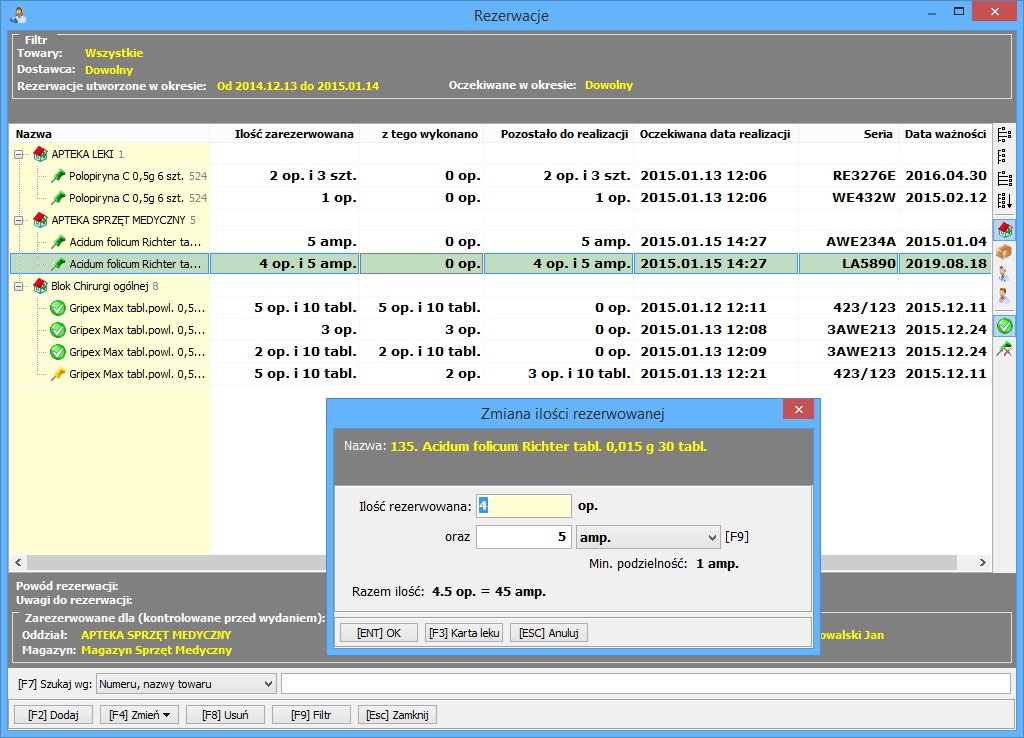Collapse the Blok Chirurgi ogólnej group
The image size is (1024, 738).
coord(19,286)
